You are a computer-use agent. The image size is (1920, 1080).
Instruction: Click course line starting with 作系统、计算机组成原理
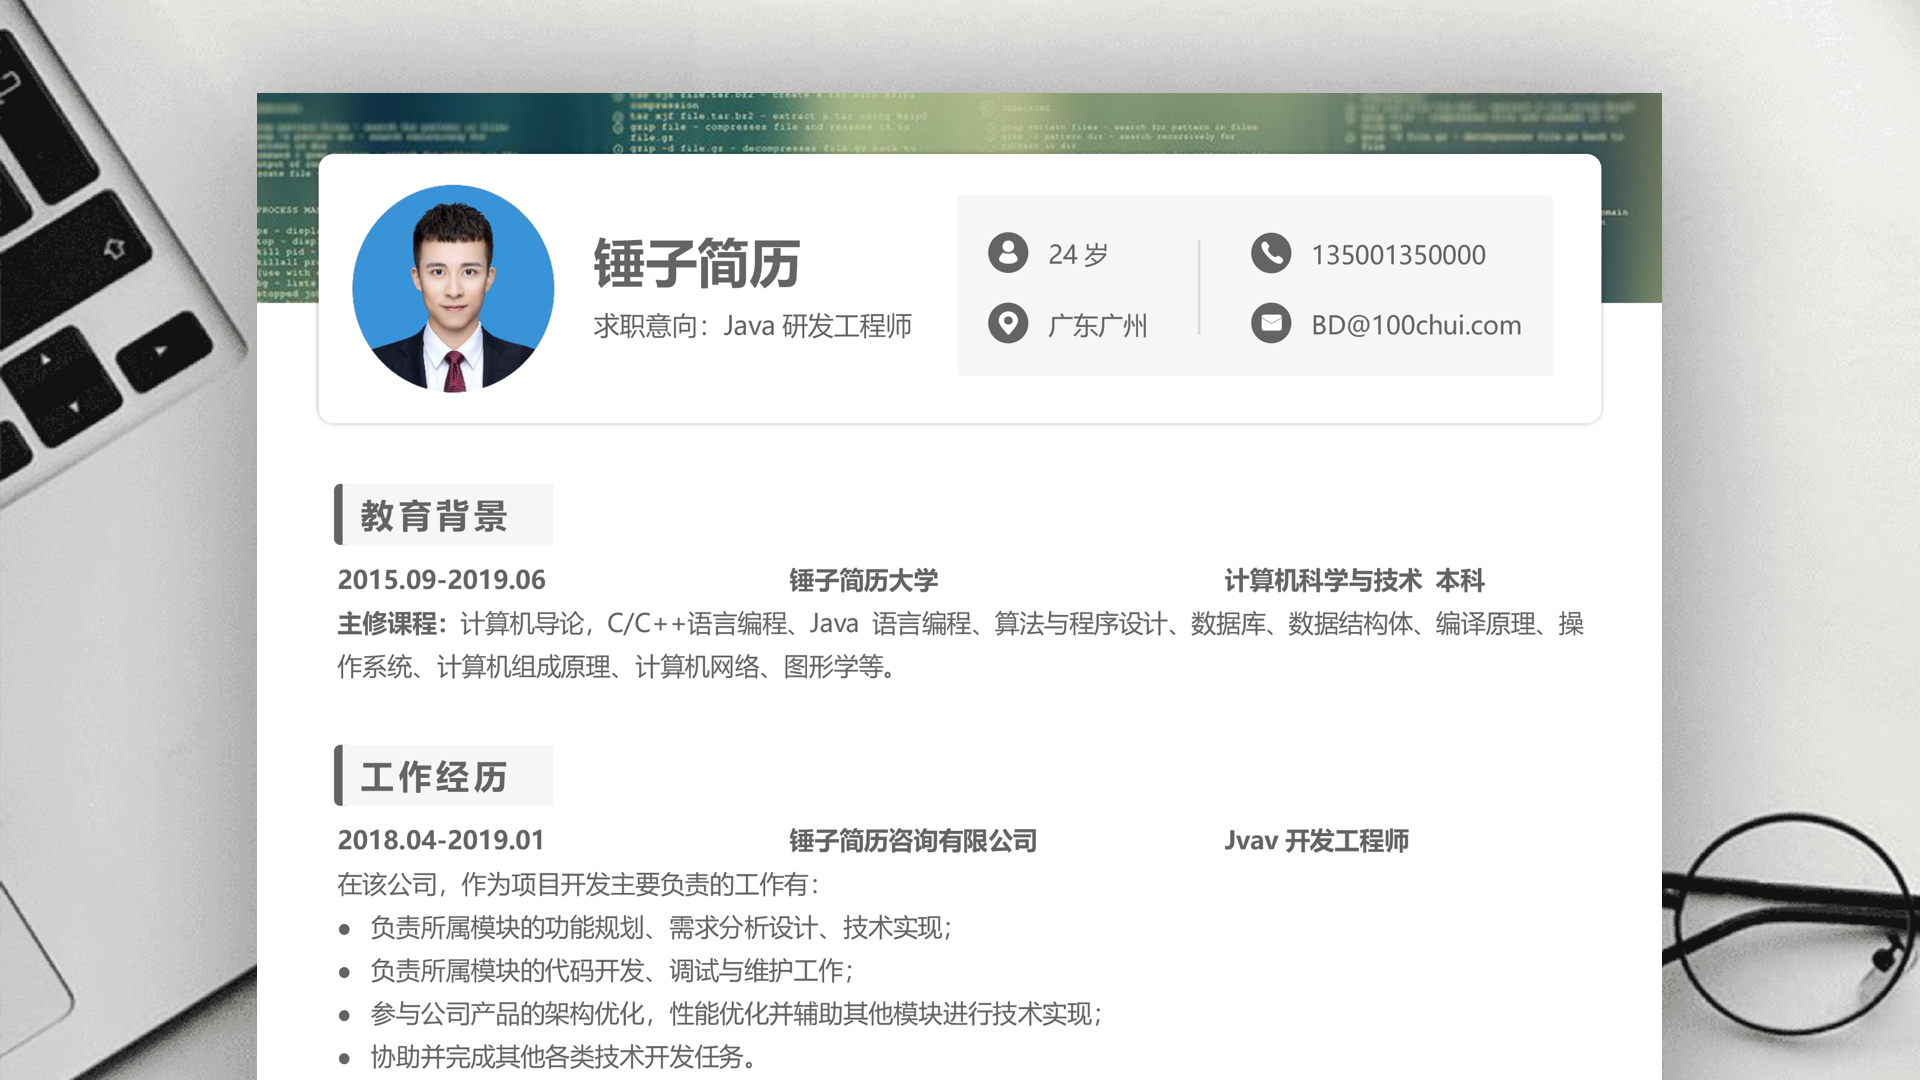[620, 667]
